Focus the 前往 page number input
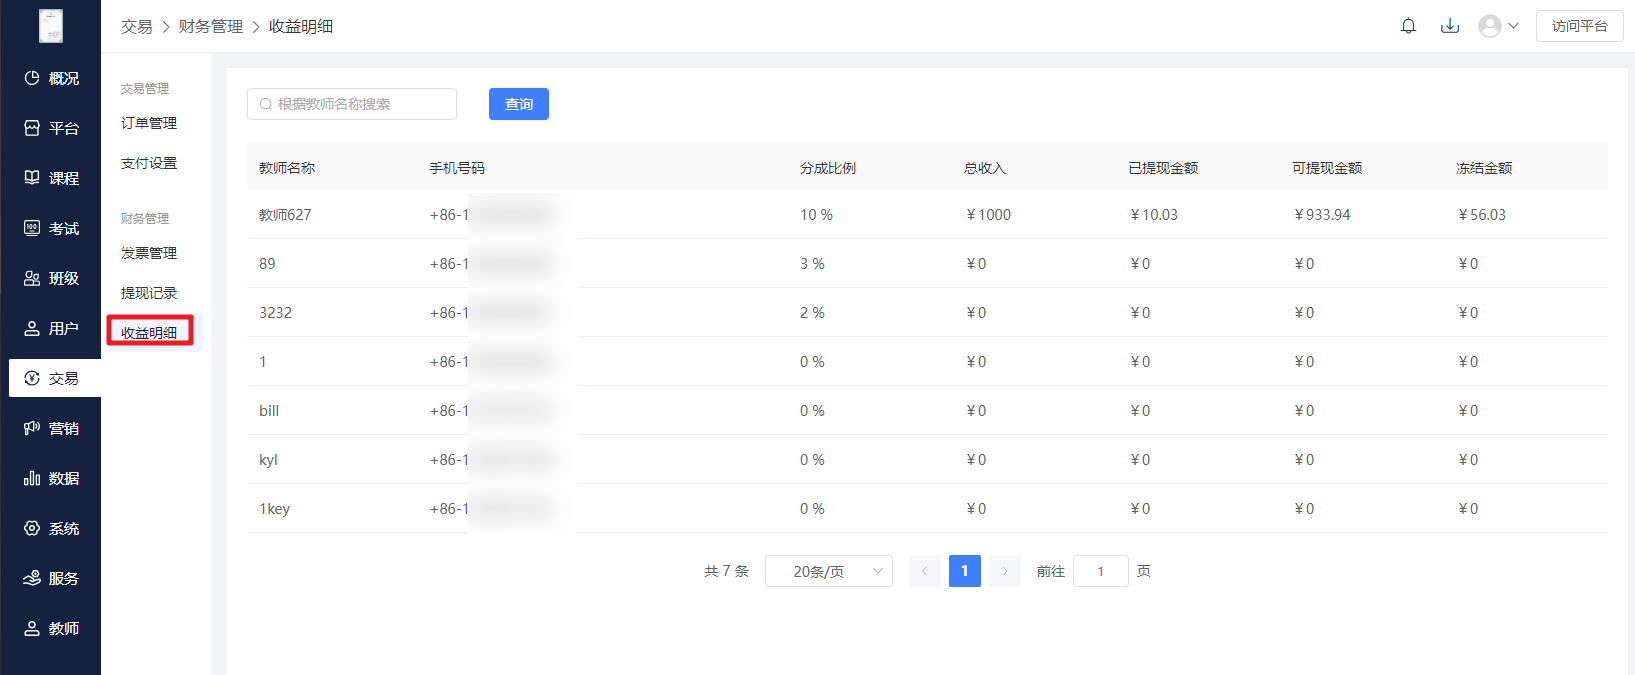Image resolution: width=1635 pixels, height=675 pixels. pos(1101,571)
